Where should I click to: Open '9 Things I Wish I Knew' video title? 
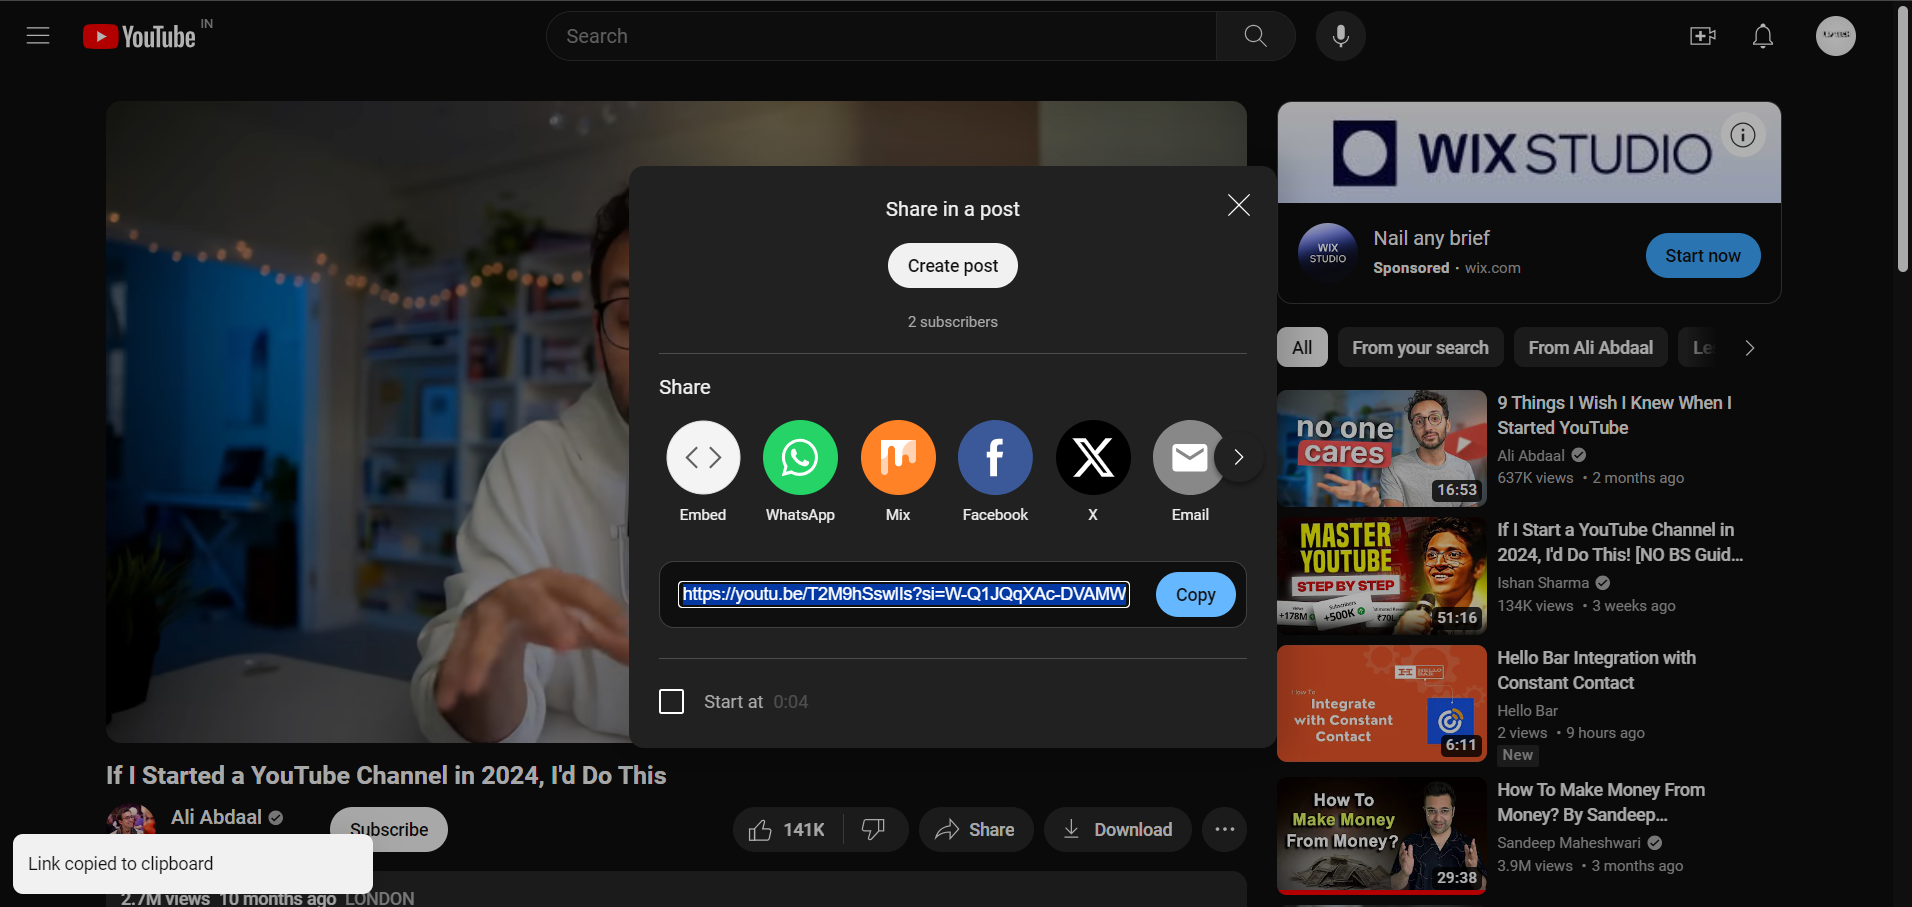(x=1615, y=415)
